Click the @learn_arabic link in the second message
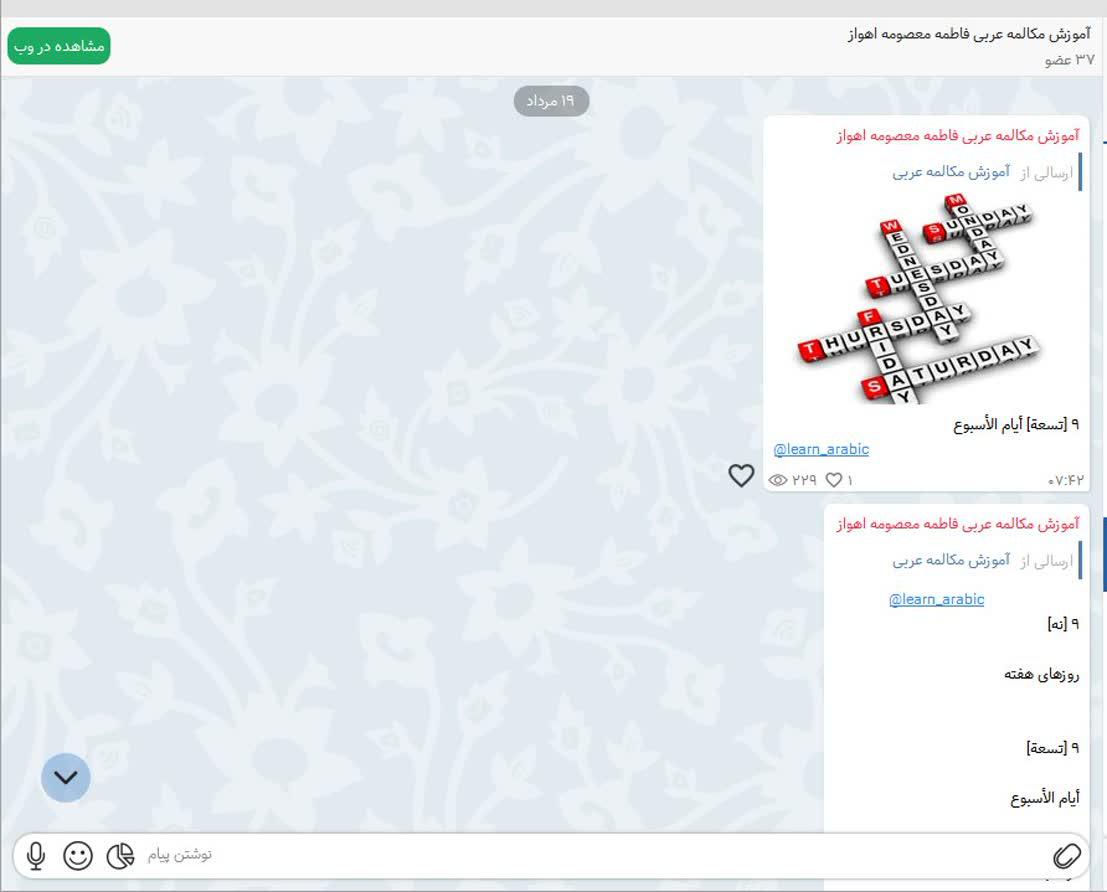The width and height of the screenshot is (1107, 892). pyautogui.click(x=936, y=599)
